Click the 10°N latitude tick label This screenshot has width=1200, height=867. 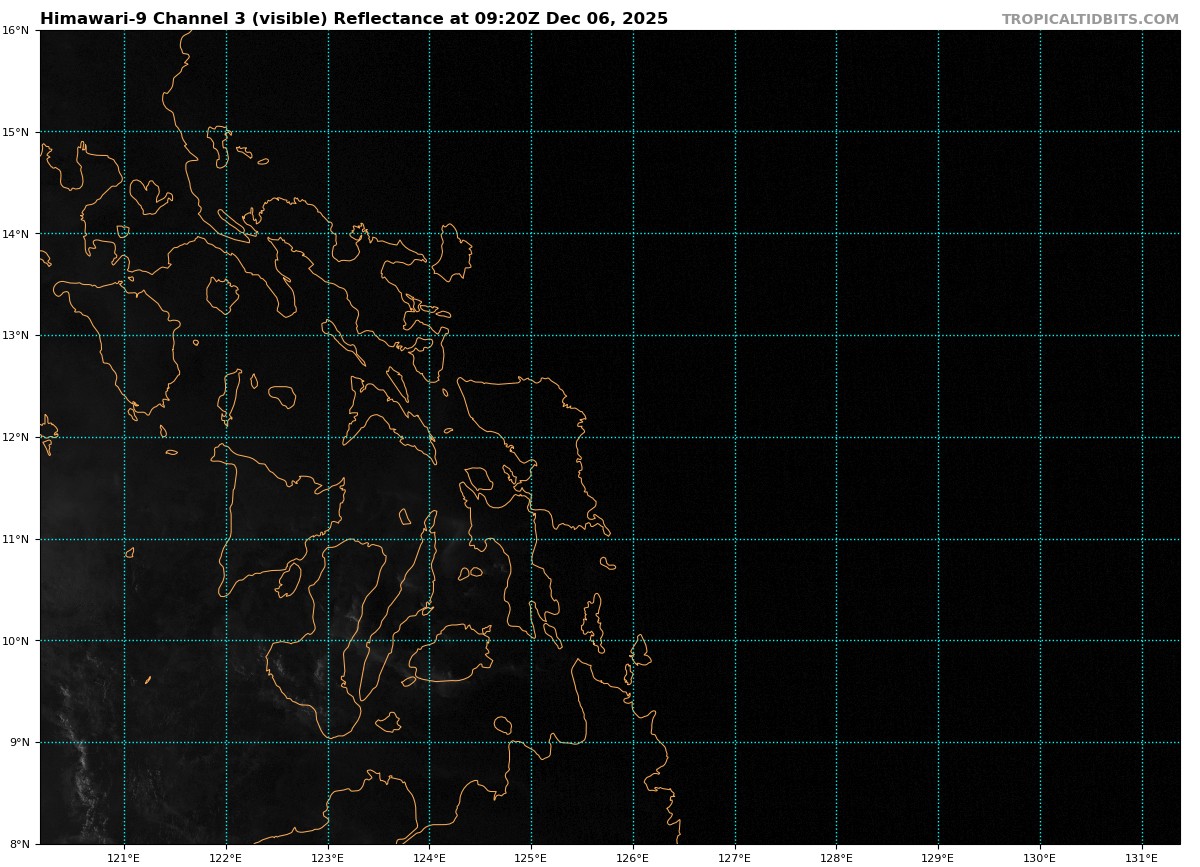[15, 641]
